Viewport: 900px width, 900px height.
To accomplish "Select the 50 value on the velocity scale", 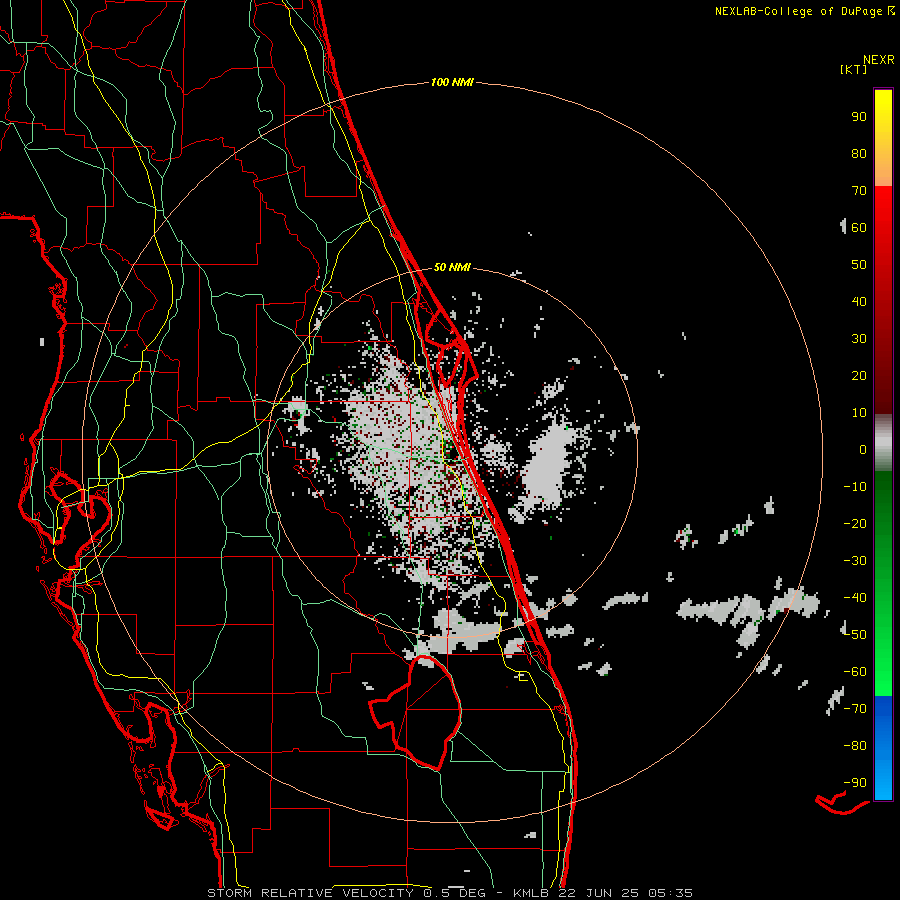I will pos(859,265).
